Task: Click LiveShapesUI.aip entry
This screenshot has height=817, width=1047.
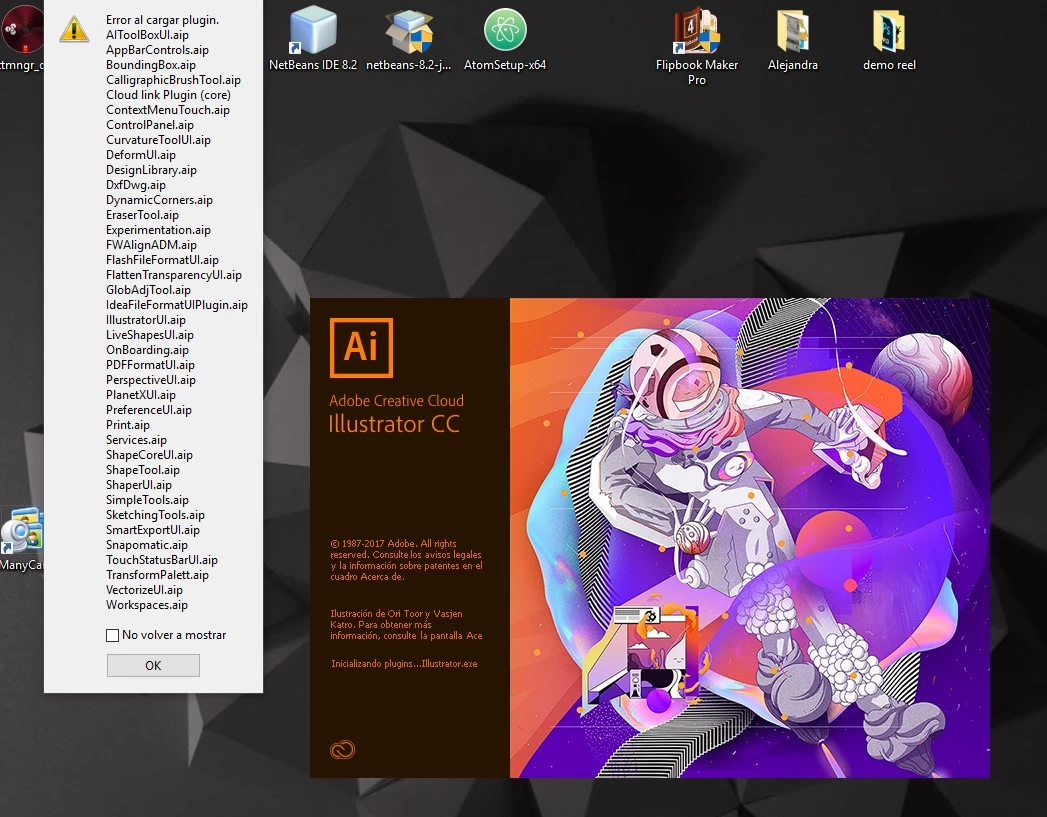Action: click(150, 335)
